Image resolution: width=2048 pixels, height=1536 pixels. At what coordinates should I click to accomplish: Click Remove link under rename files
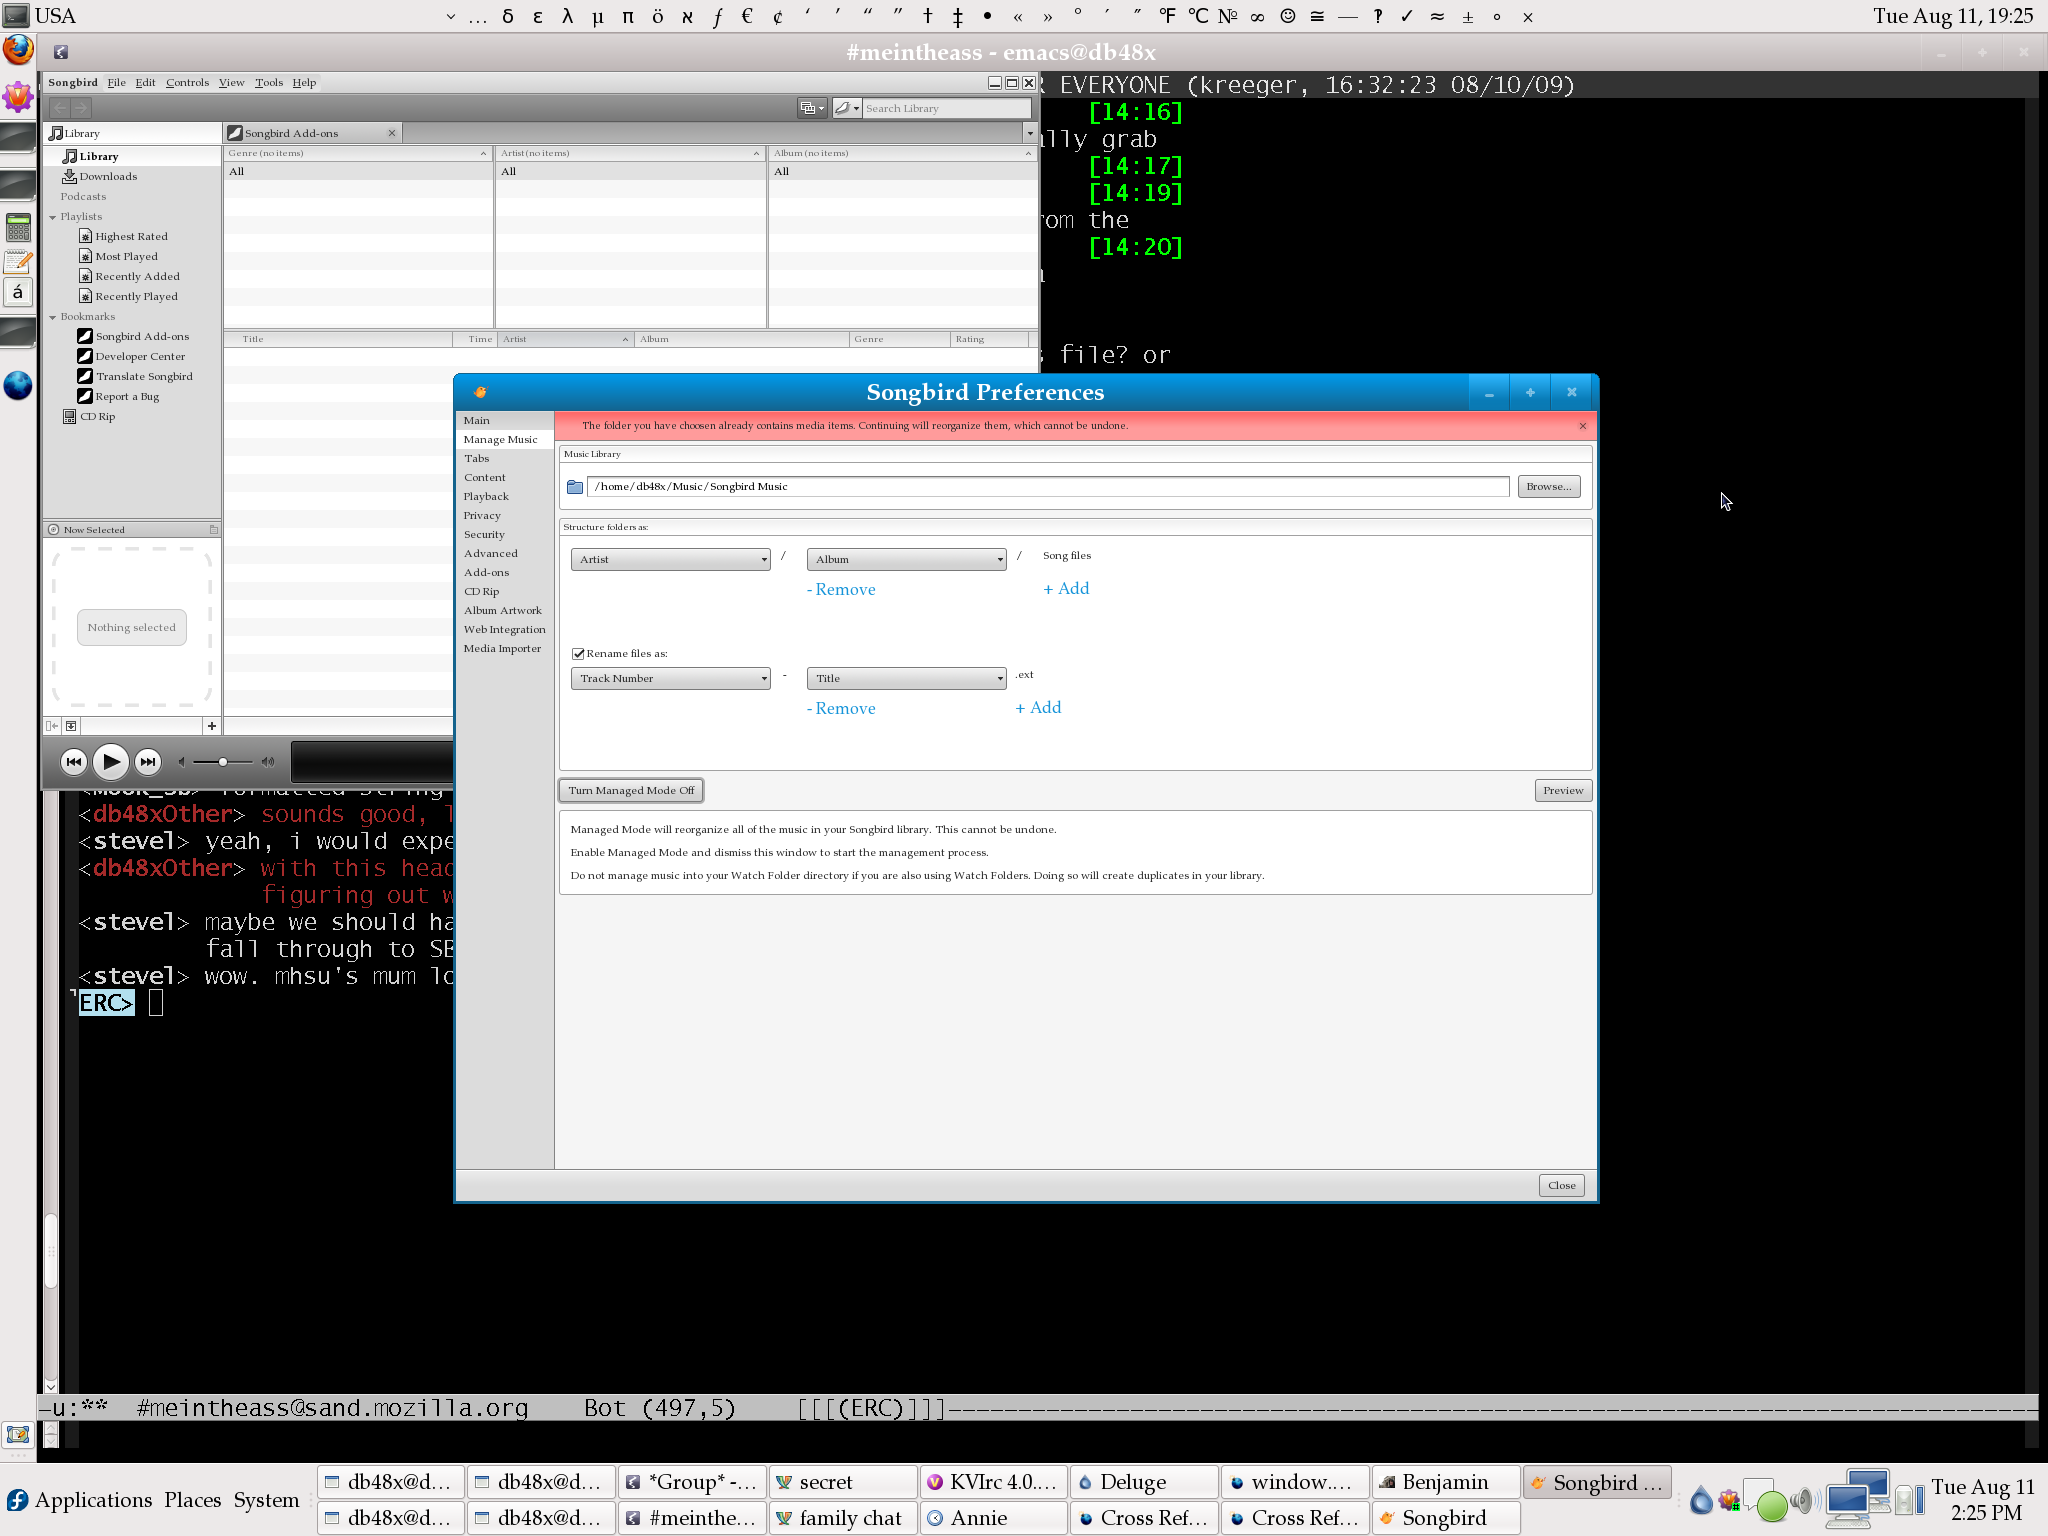pos(841,709)
